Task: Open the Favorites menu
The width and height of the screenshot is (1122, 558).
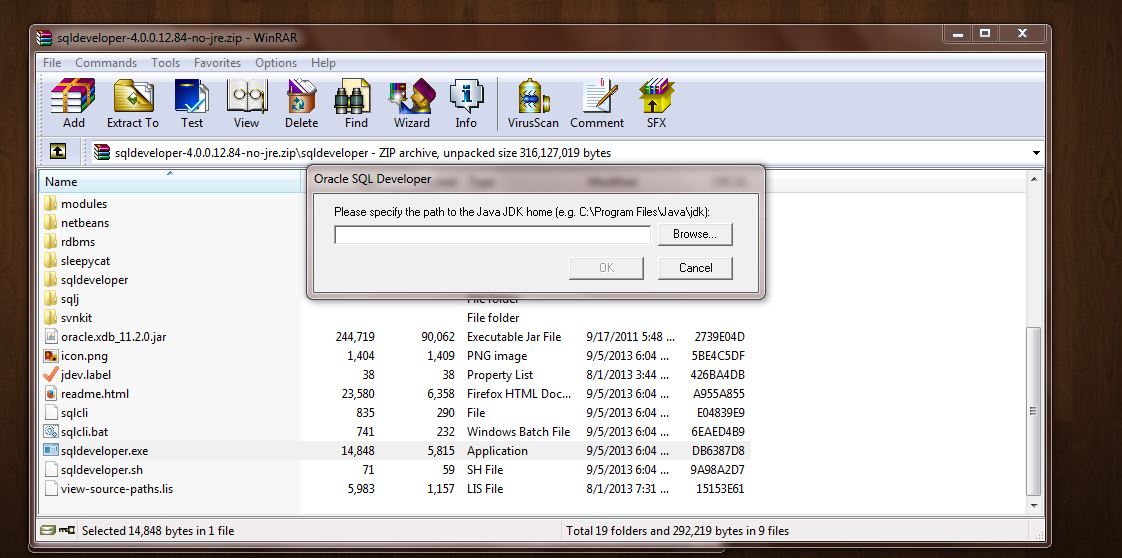Action: [x=217, y=62]
